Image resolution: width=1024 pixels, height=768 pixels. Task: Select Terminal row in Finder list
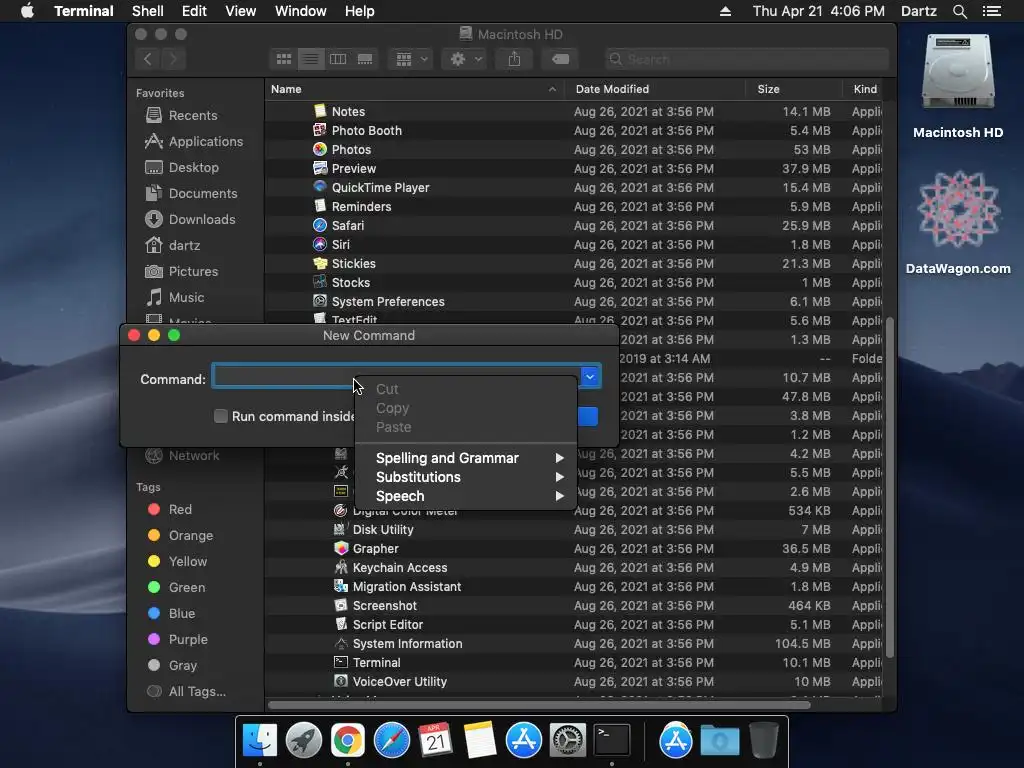(x=573, y=662)
